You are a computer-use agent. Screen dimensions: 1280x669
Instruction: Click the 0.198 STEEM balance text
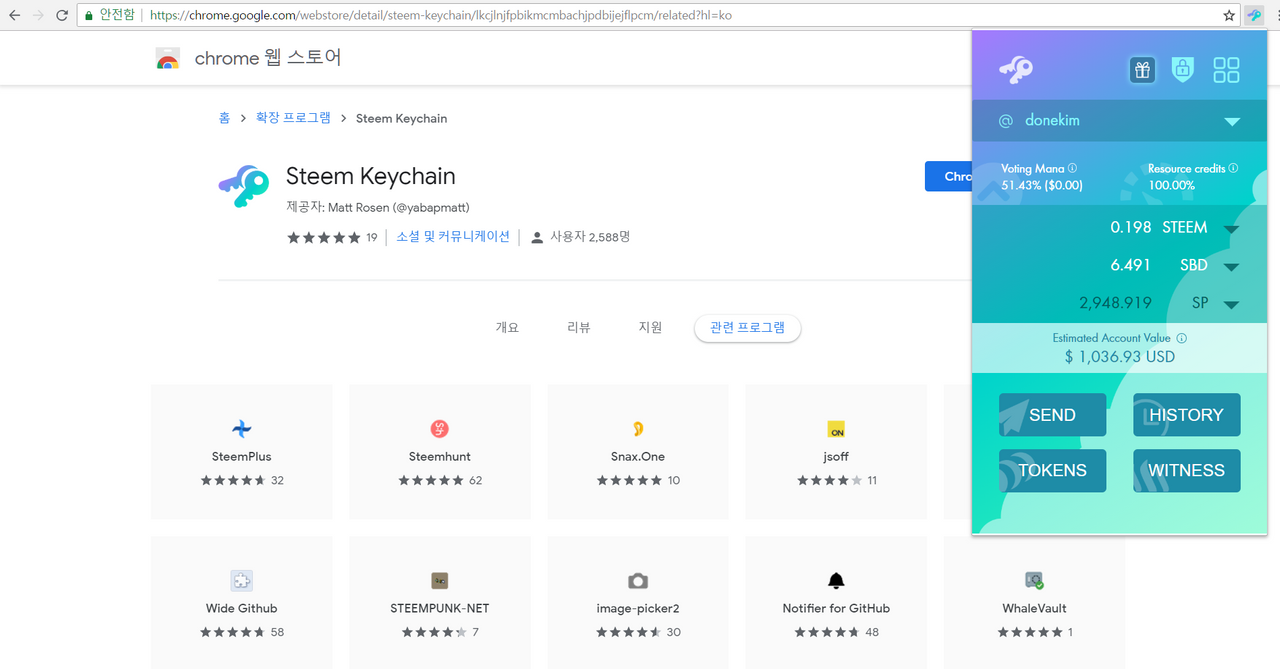[1131, 227]
